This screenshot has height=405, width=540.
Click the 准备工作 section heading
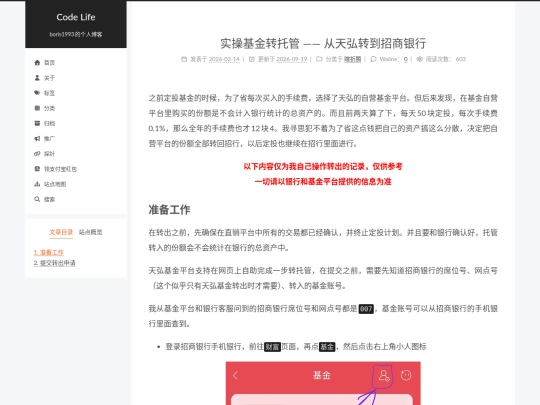169,209
